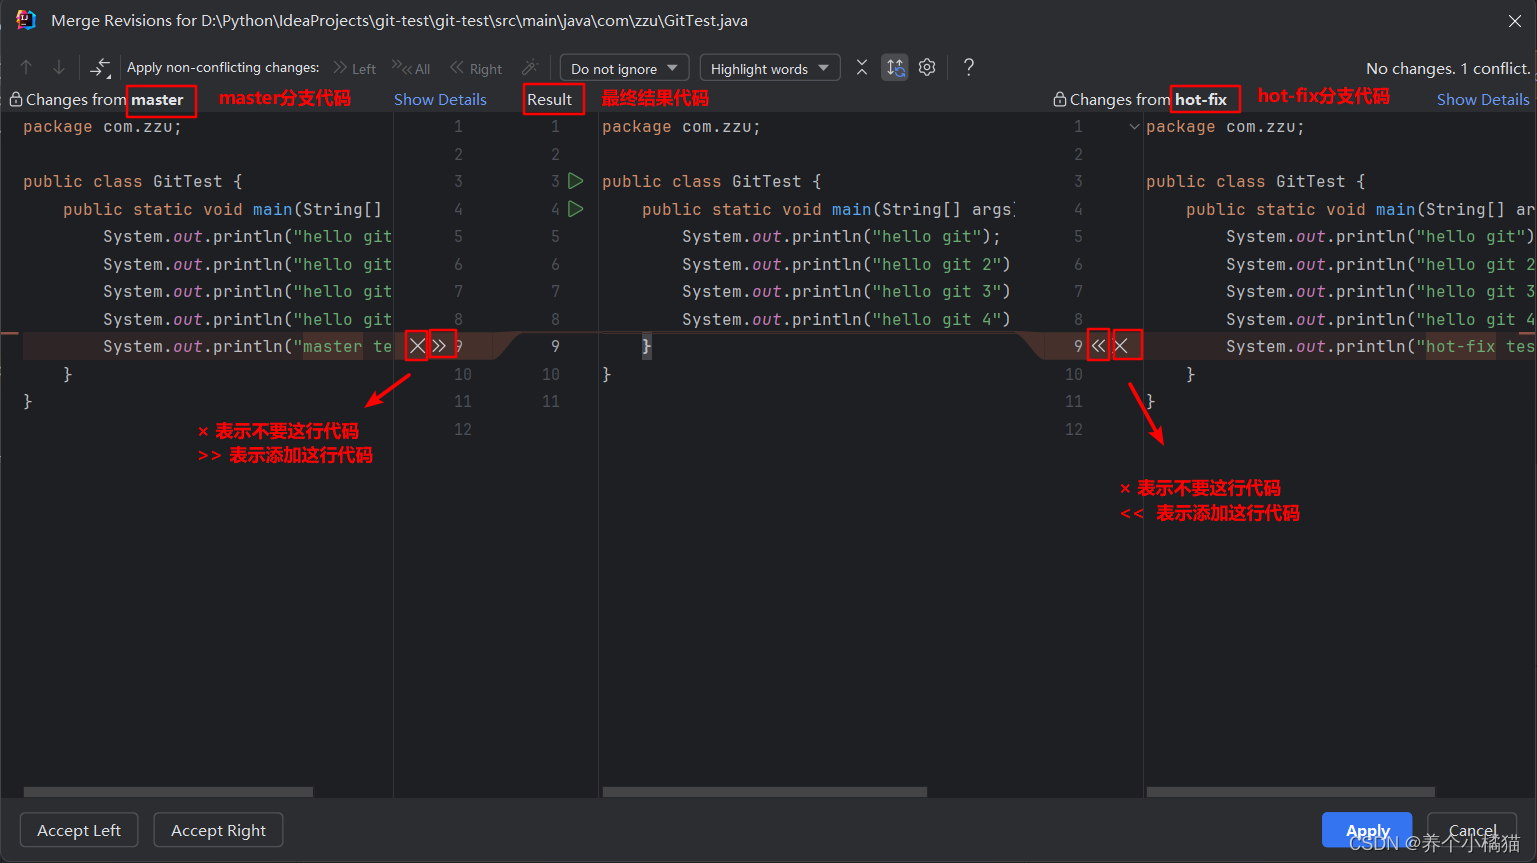Click the Result pane label

point(549,99)
